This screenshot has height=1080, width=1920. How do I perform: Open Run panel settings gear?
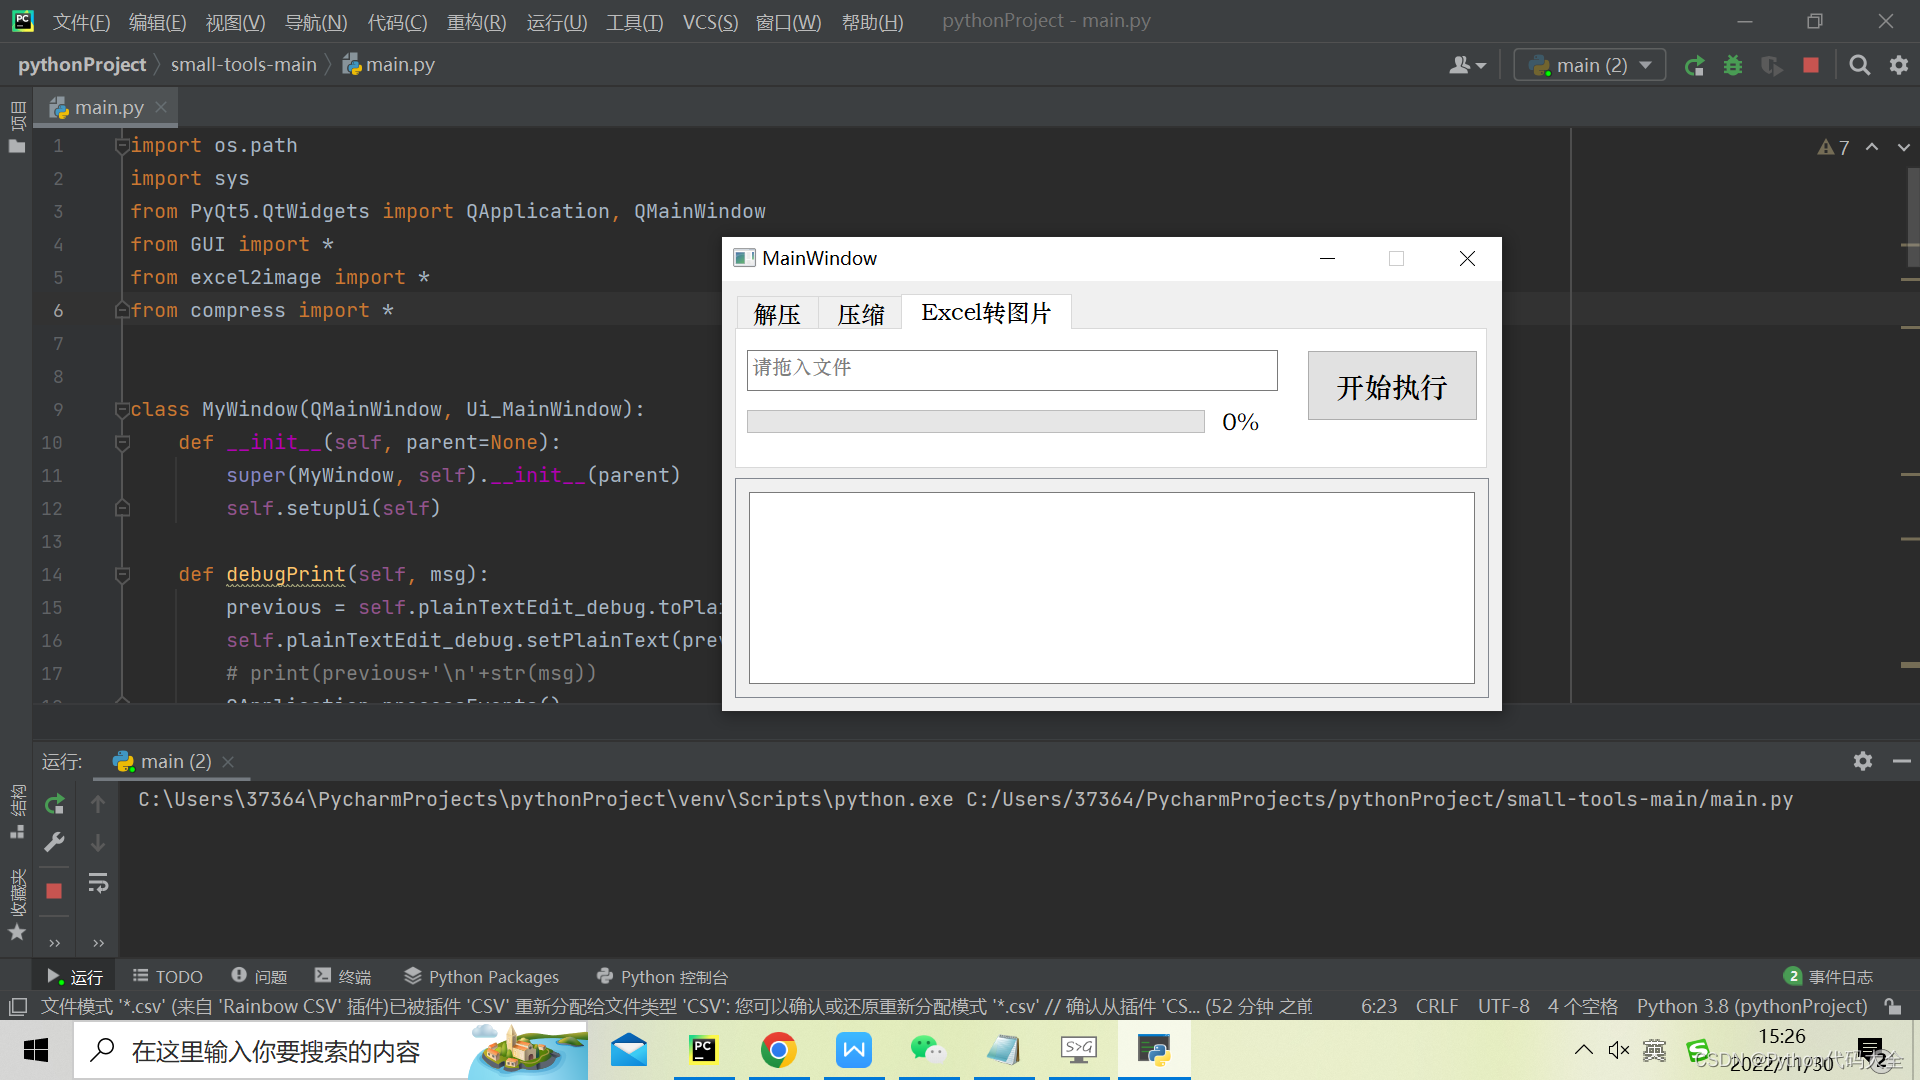click(1862, 761)
